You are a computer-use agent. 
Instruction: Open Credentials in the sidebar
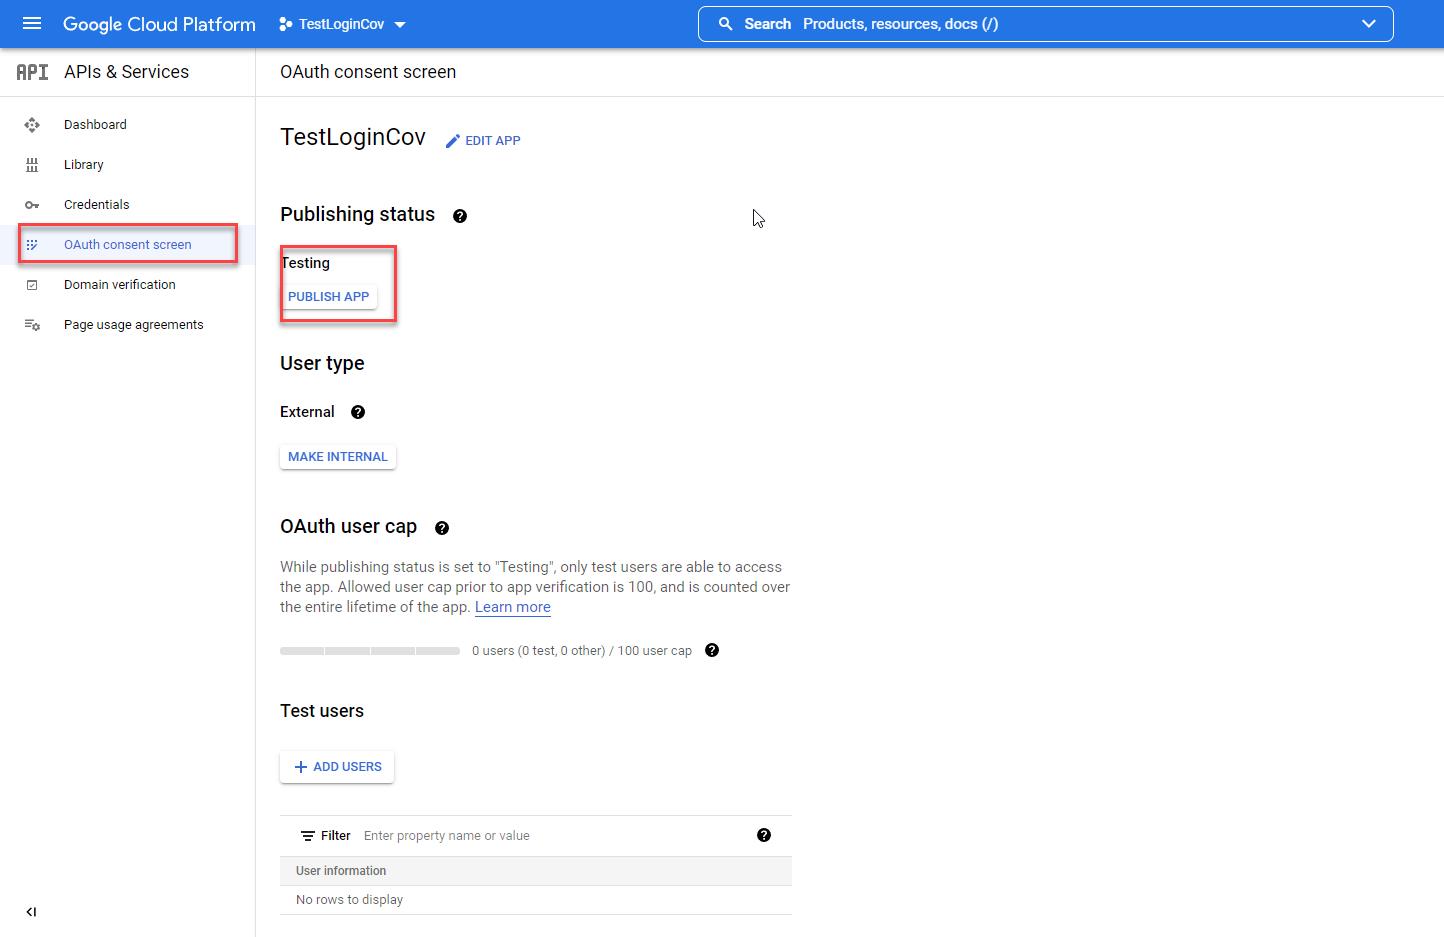point(96,205)
